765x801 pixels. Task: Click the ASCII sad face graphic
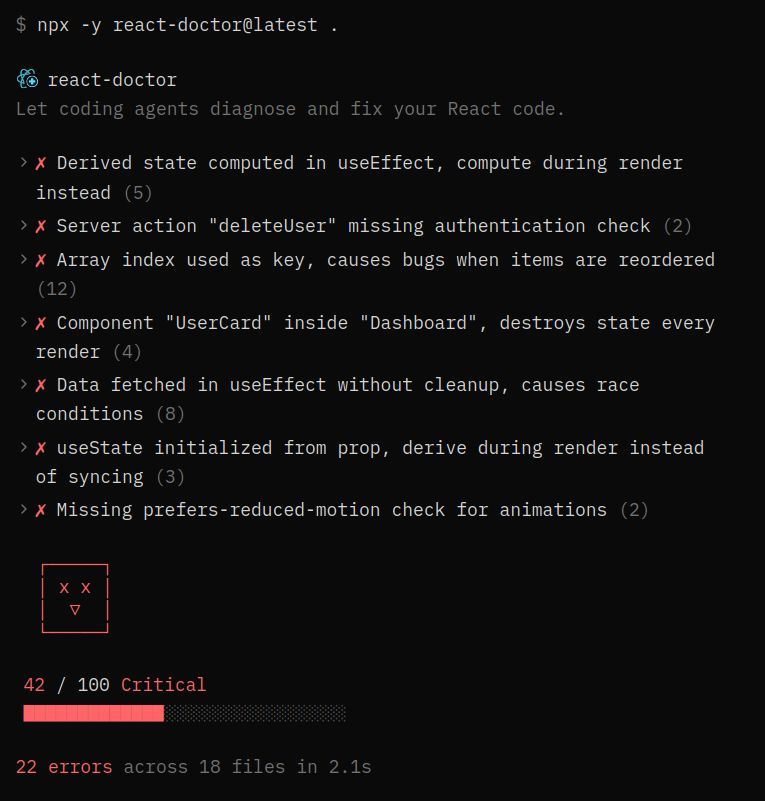pyautogui.click(x=75, y=598)
